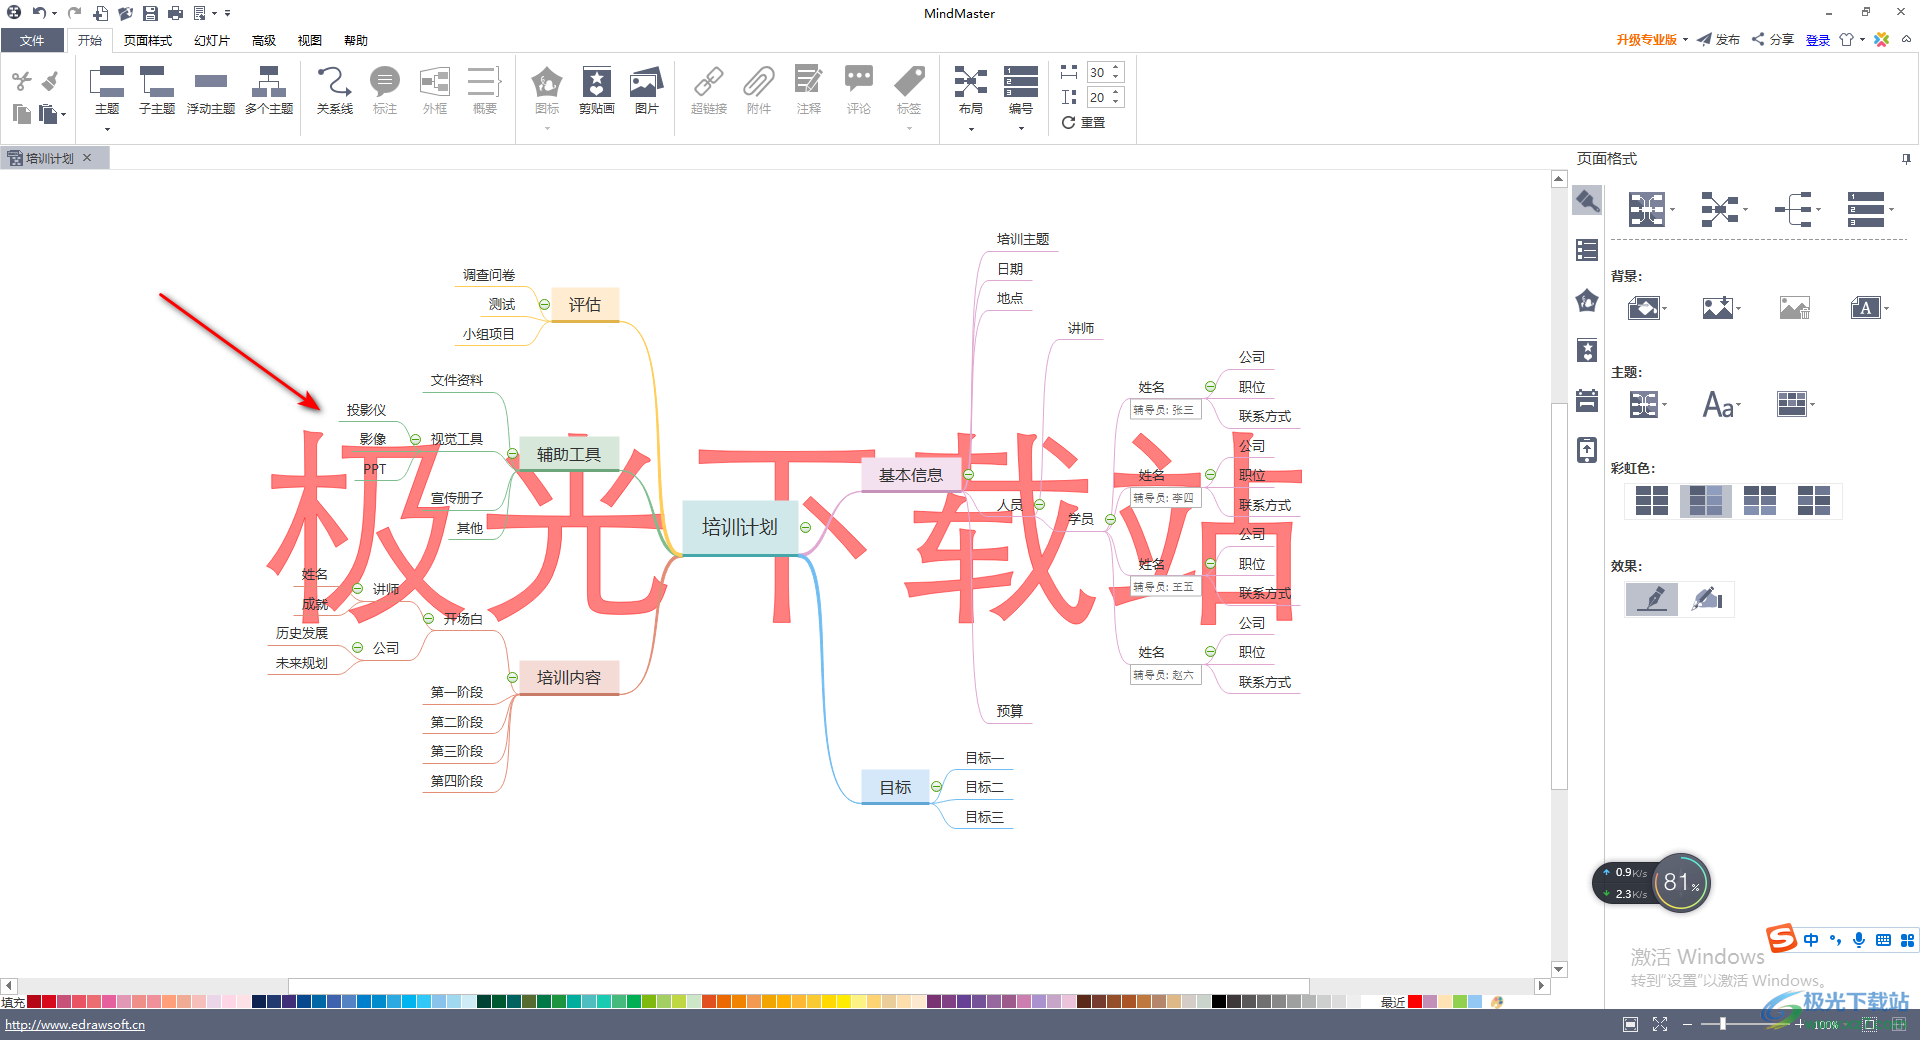1920x1040 pixels.
Task: Add a Callout (标注)
Action: click(385, 90)
